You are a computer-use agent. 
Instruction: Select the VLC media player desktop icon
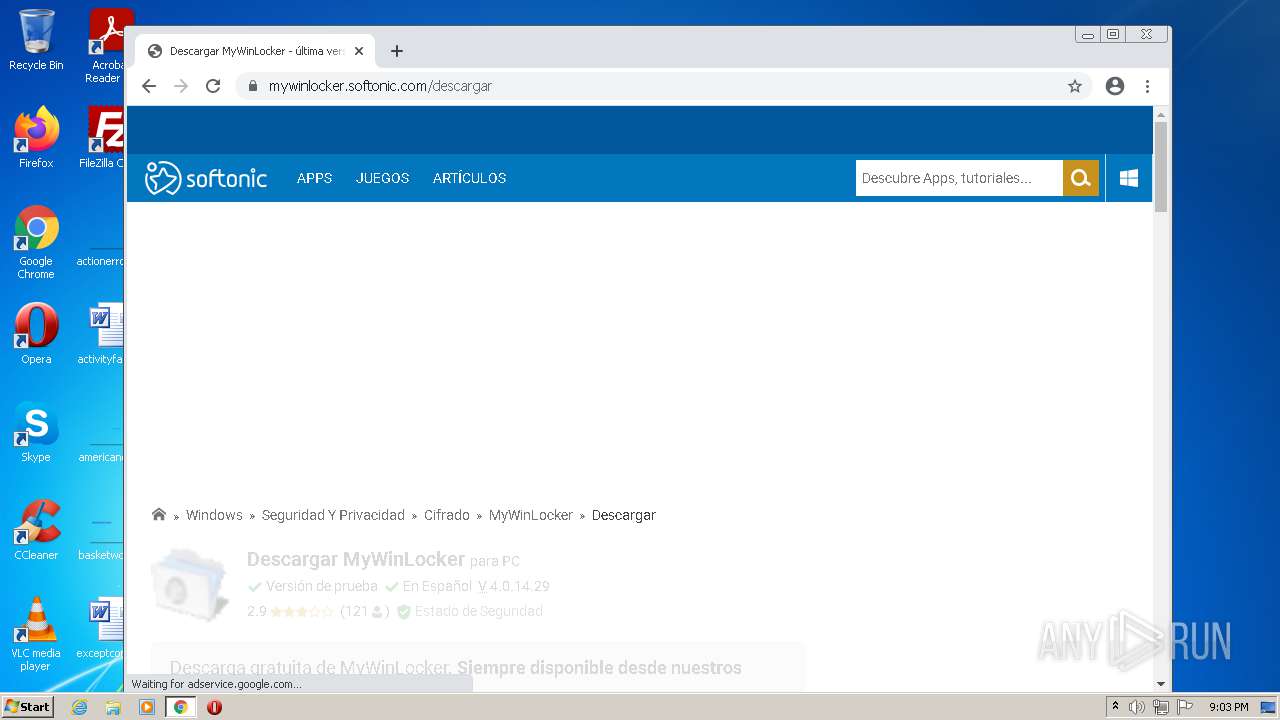click(x=36, y=633)
